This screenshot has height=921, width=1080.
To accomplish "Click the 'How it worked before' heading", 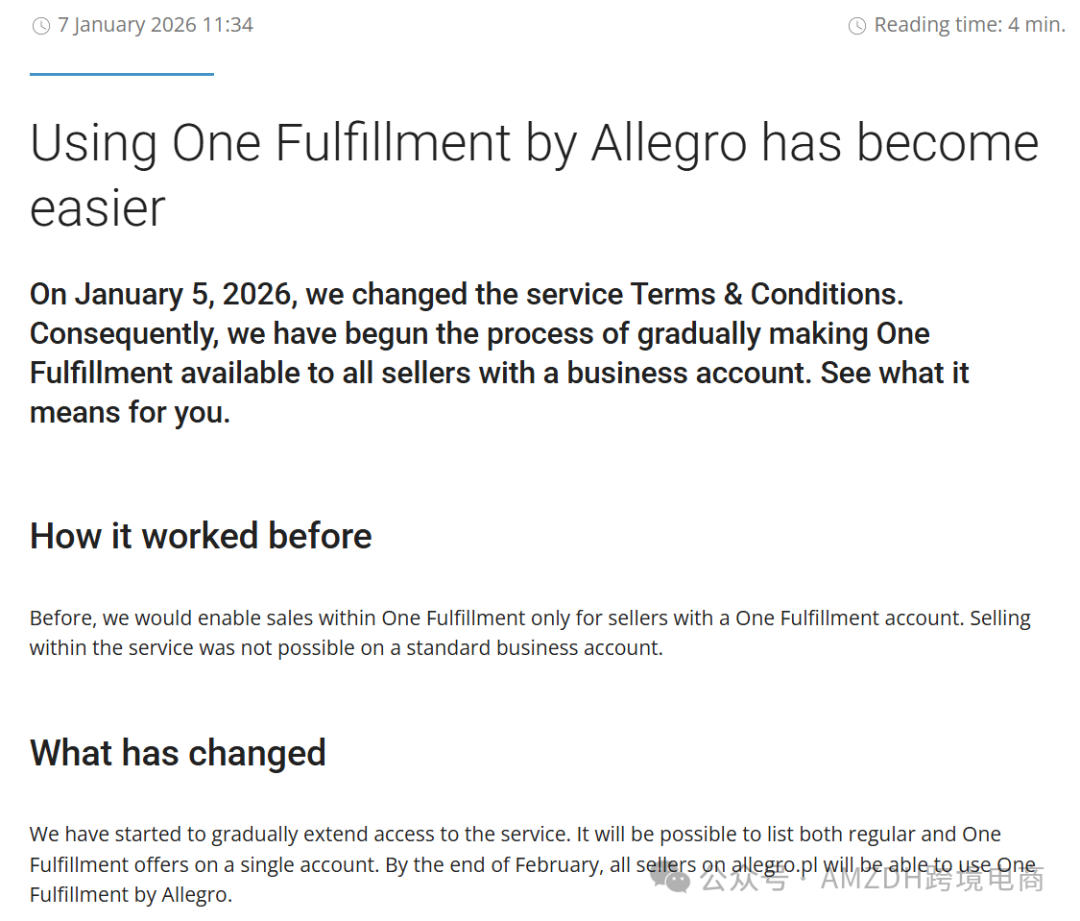I will point(201,536).
